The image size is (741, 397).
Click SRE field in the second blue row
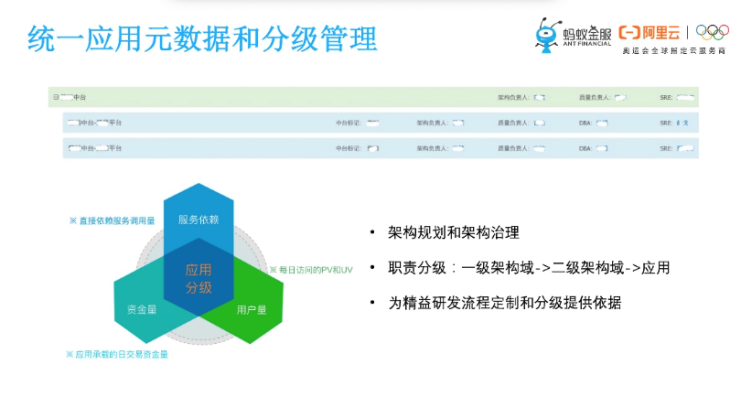[x=677, y=148]
